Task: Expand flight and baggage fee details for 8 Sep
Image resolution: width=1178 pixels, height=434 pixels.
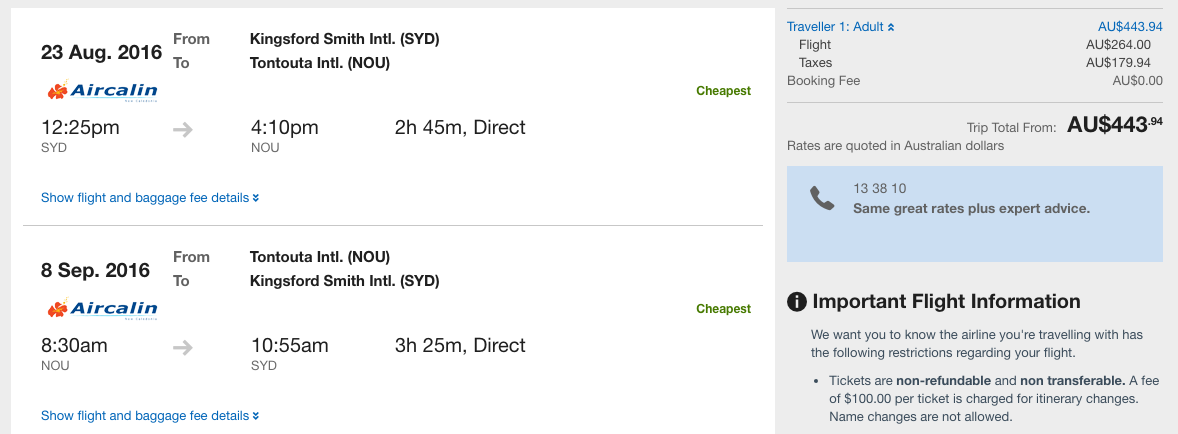Action: coord(150,416)
